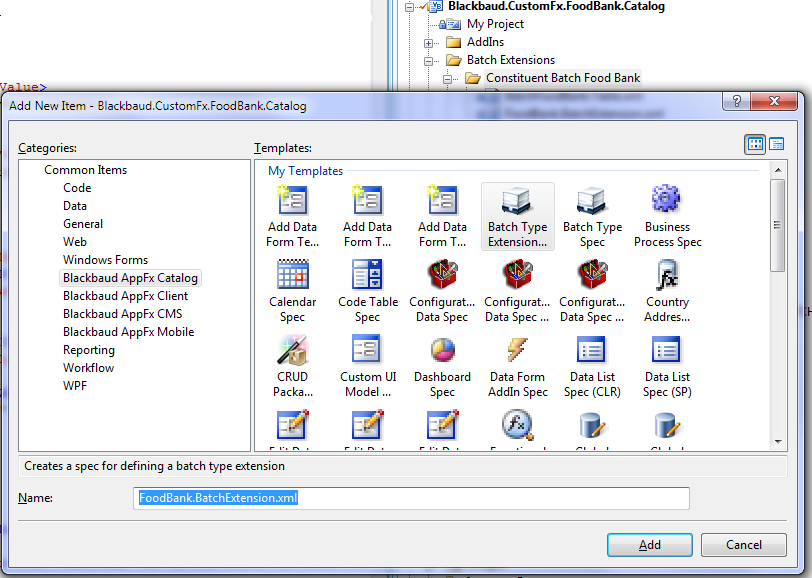
Task: Click the Cancel button
Action: tap(744, 545)
